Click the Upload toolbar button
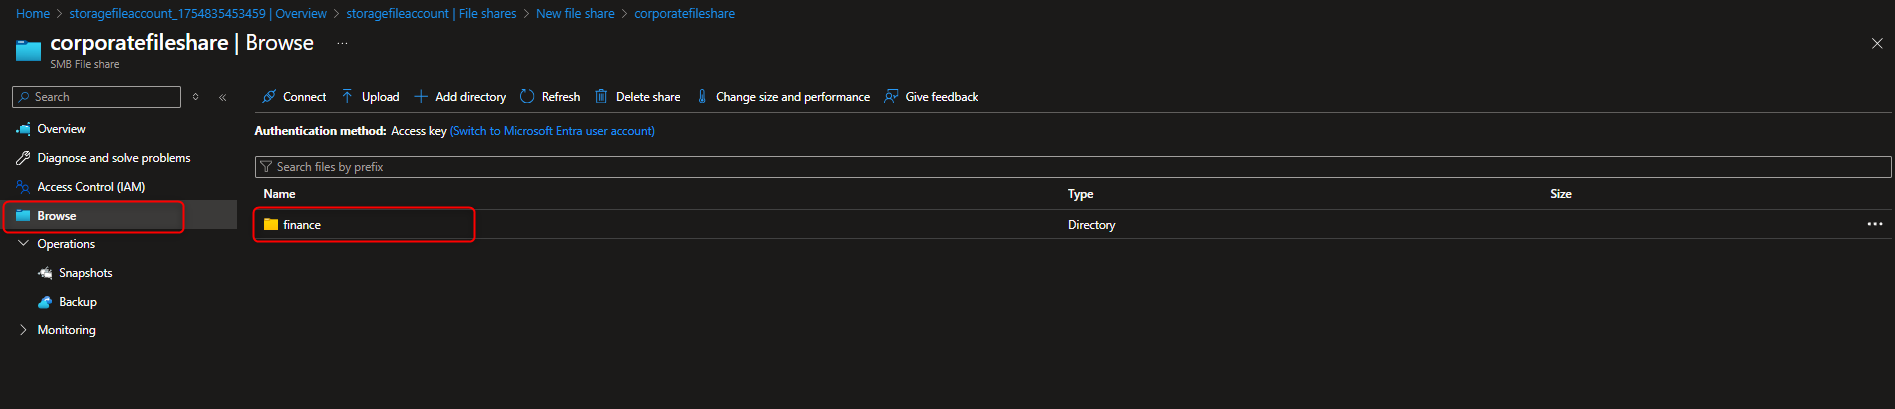This screenshot has height=409, width=1895. 370,97
